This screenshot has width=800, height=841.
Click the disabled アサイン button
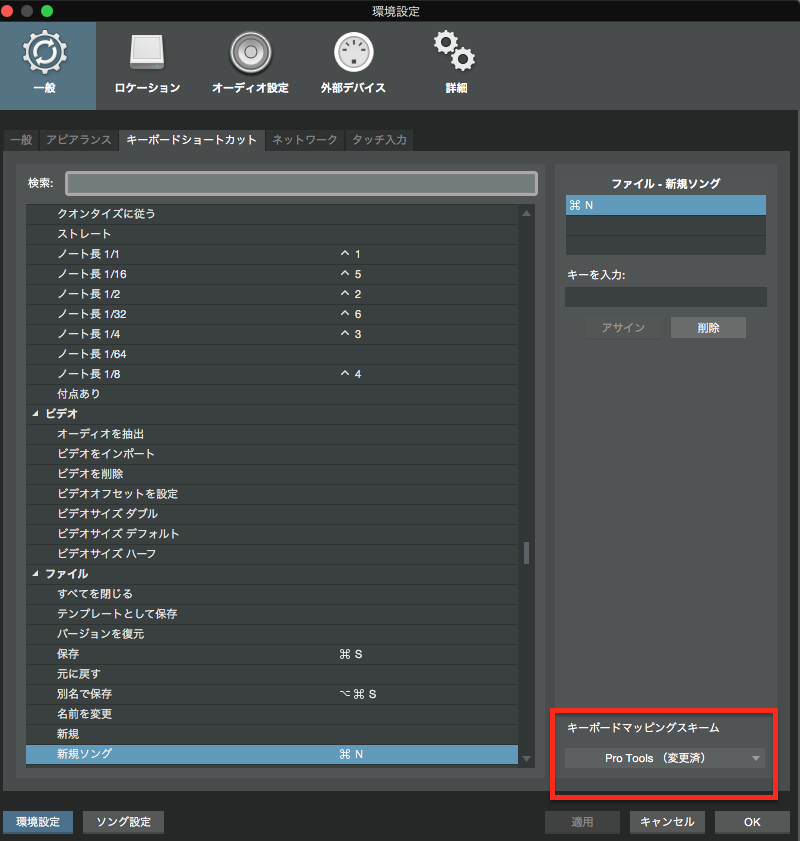tap(623, 328)
